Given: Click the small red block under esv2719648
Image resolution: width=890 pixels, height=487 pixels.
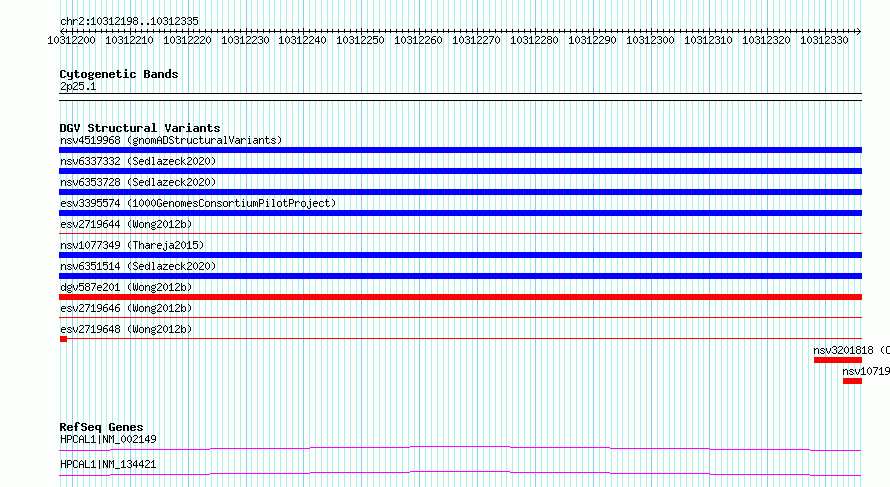Looking at the screenshot, I should click(x=64, y=339).
